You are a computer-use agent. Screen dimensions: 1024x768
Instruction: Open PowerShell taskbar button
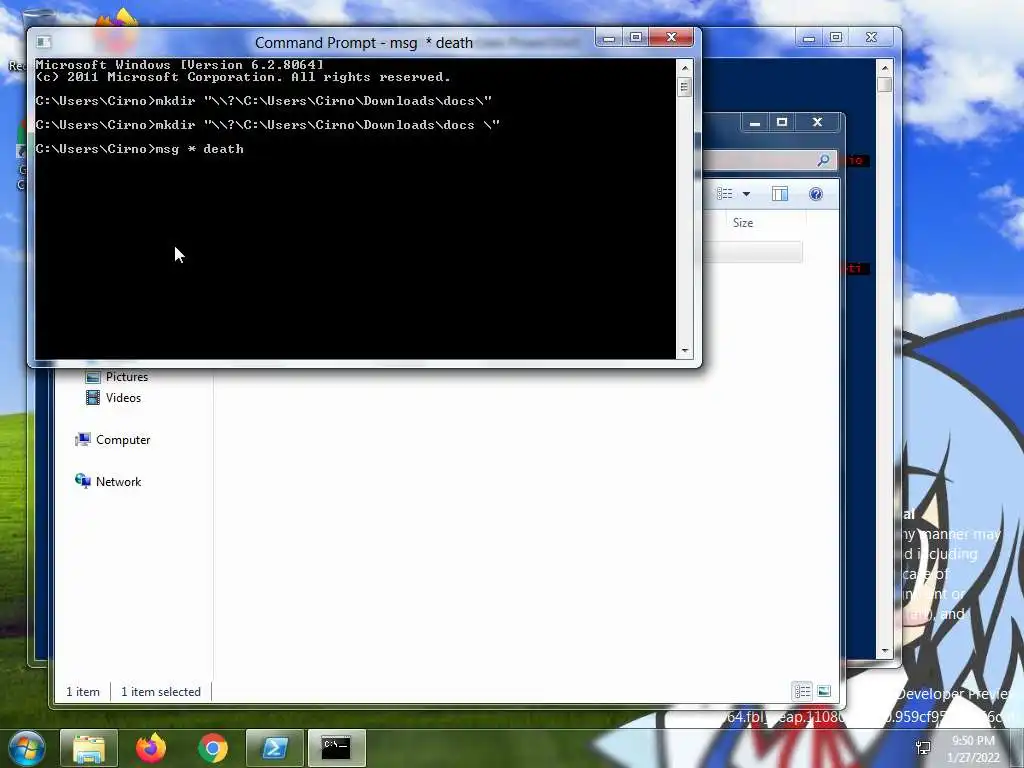274,748
